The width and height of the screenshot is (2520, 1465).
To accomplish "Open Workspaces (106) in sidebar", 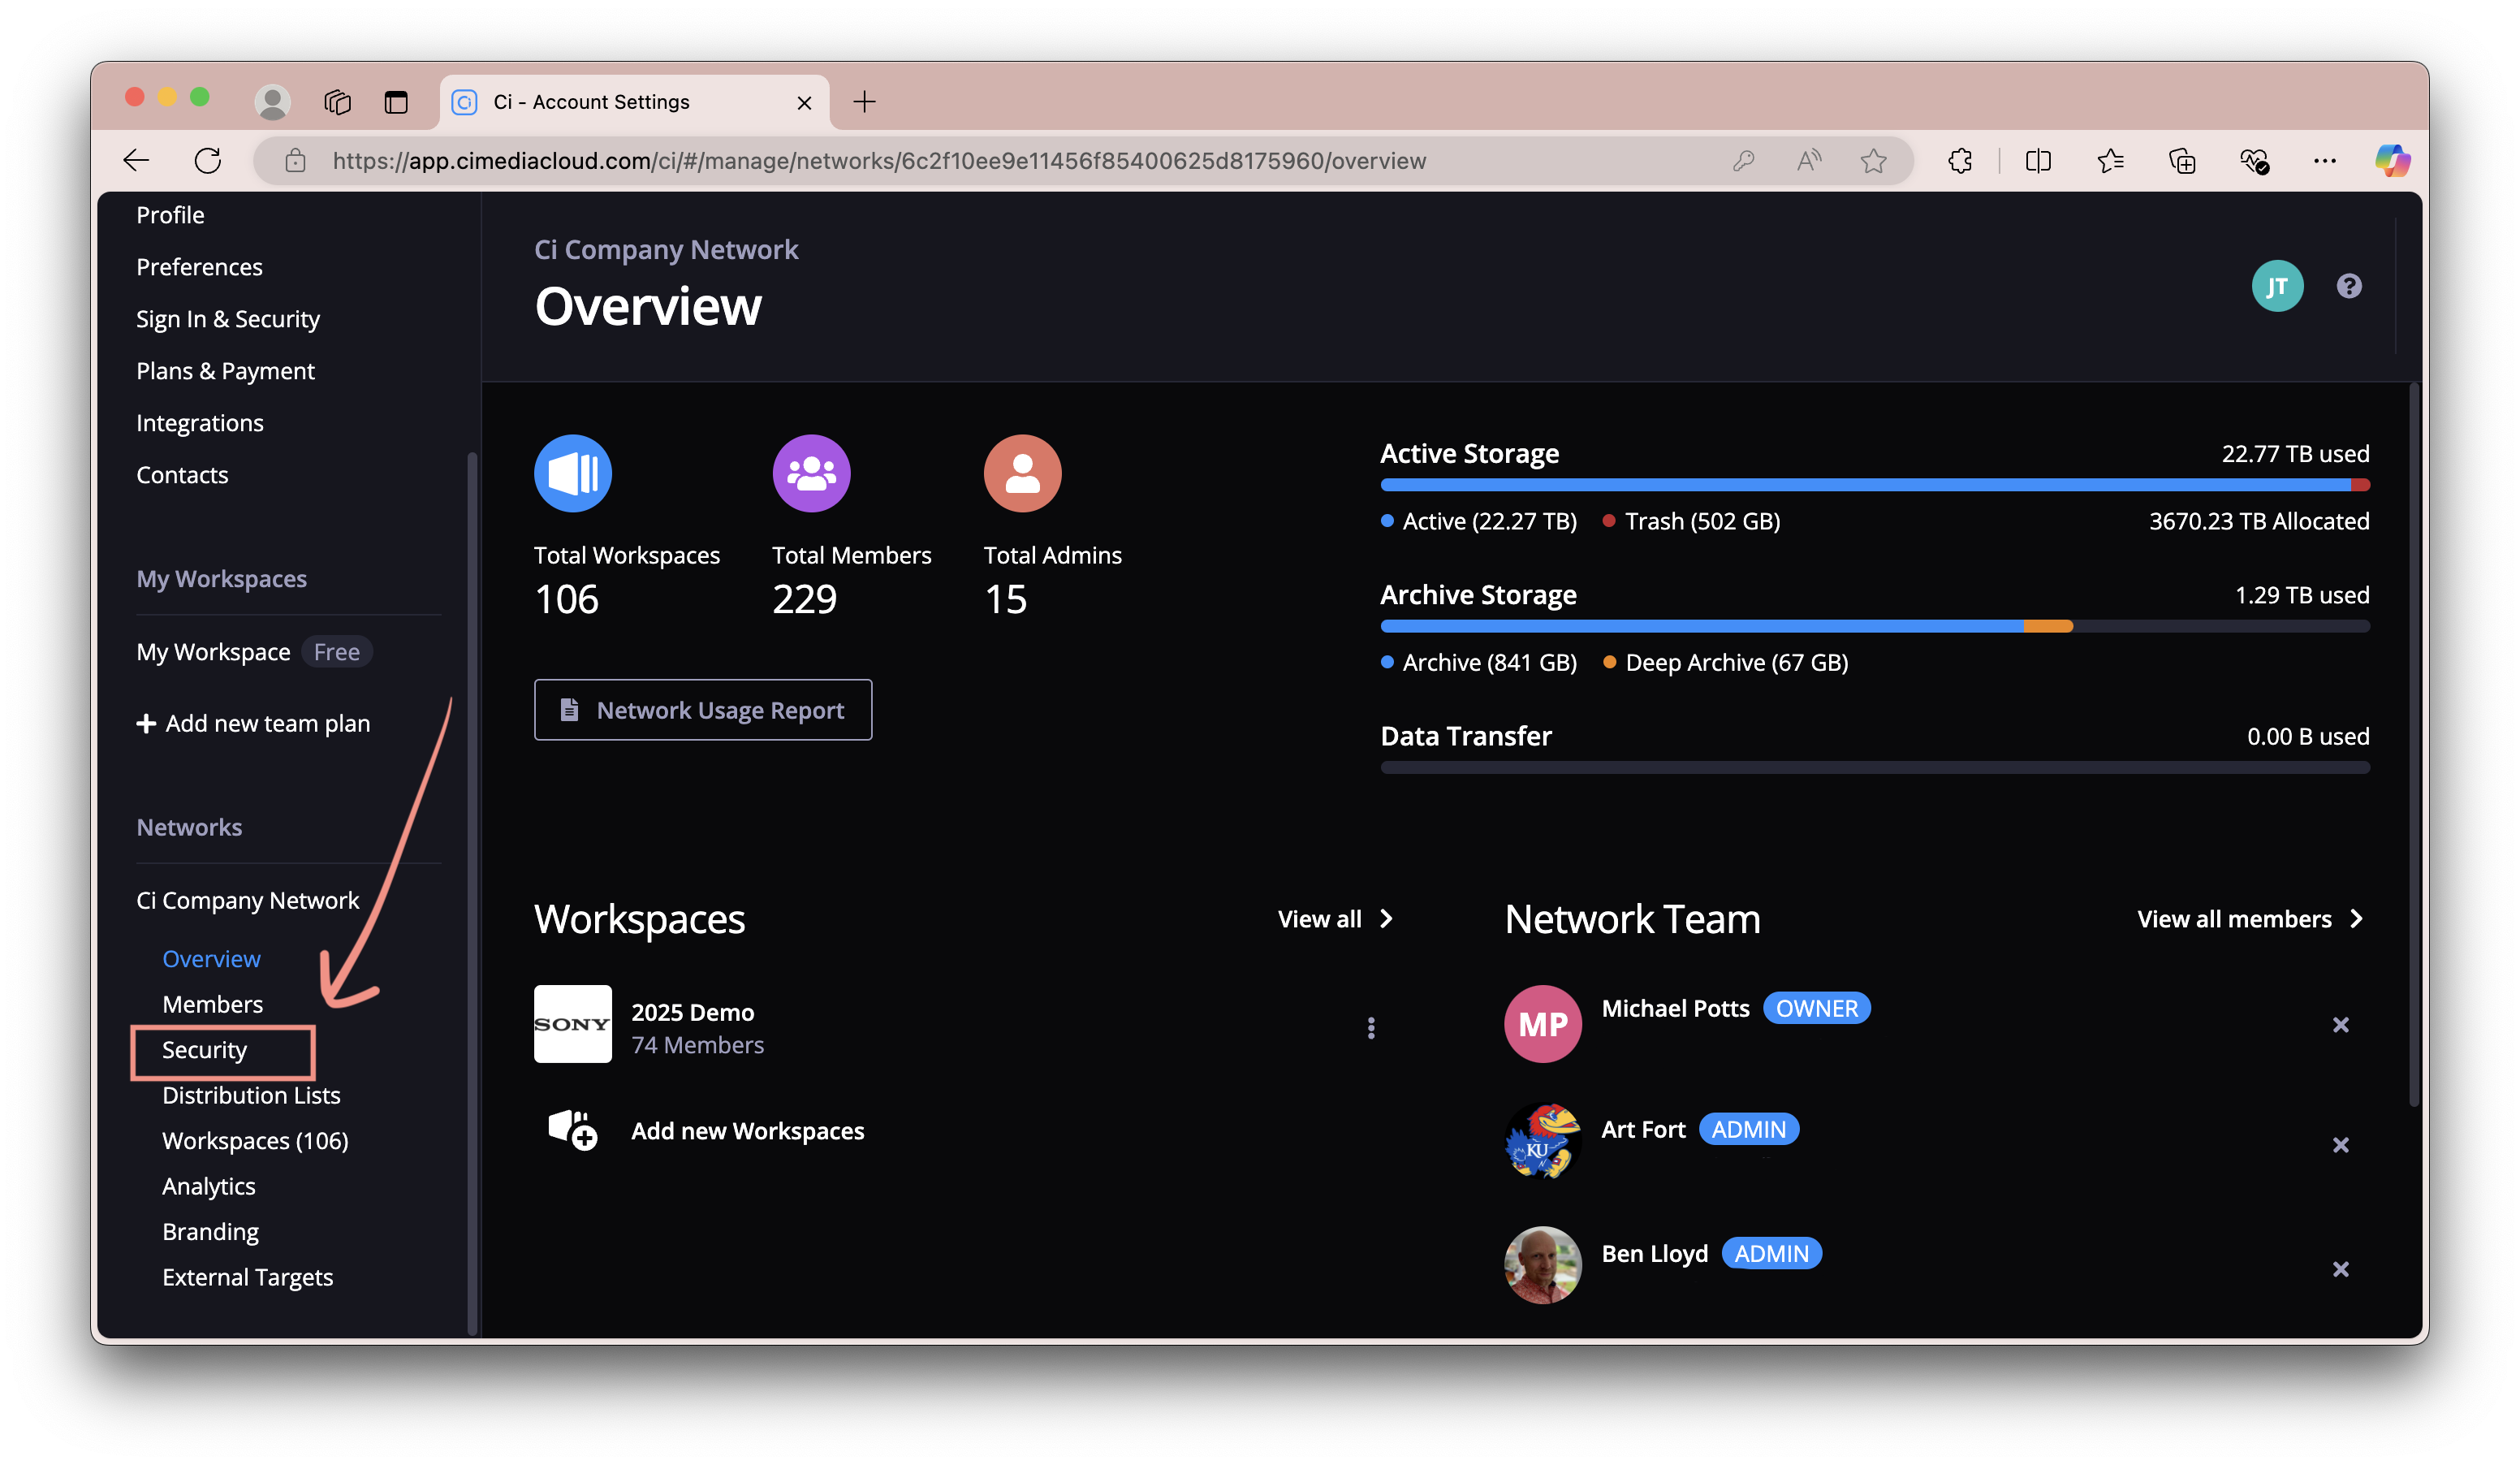I will click(255, 1141).
